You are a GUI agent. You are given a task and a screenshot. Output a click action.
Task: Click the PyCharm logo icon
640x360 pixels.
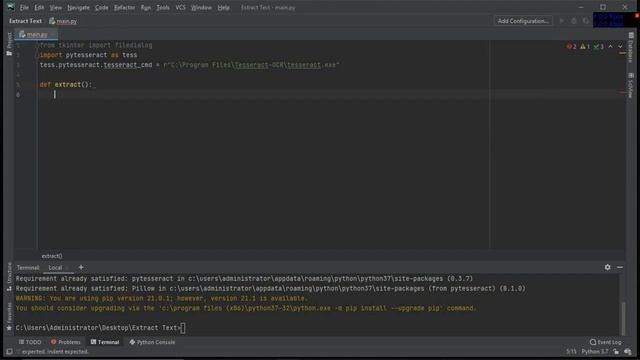[11, 7]
